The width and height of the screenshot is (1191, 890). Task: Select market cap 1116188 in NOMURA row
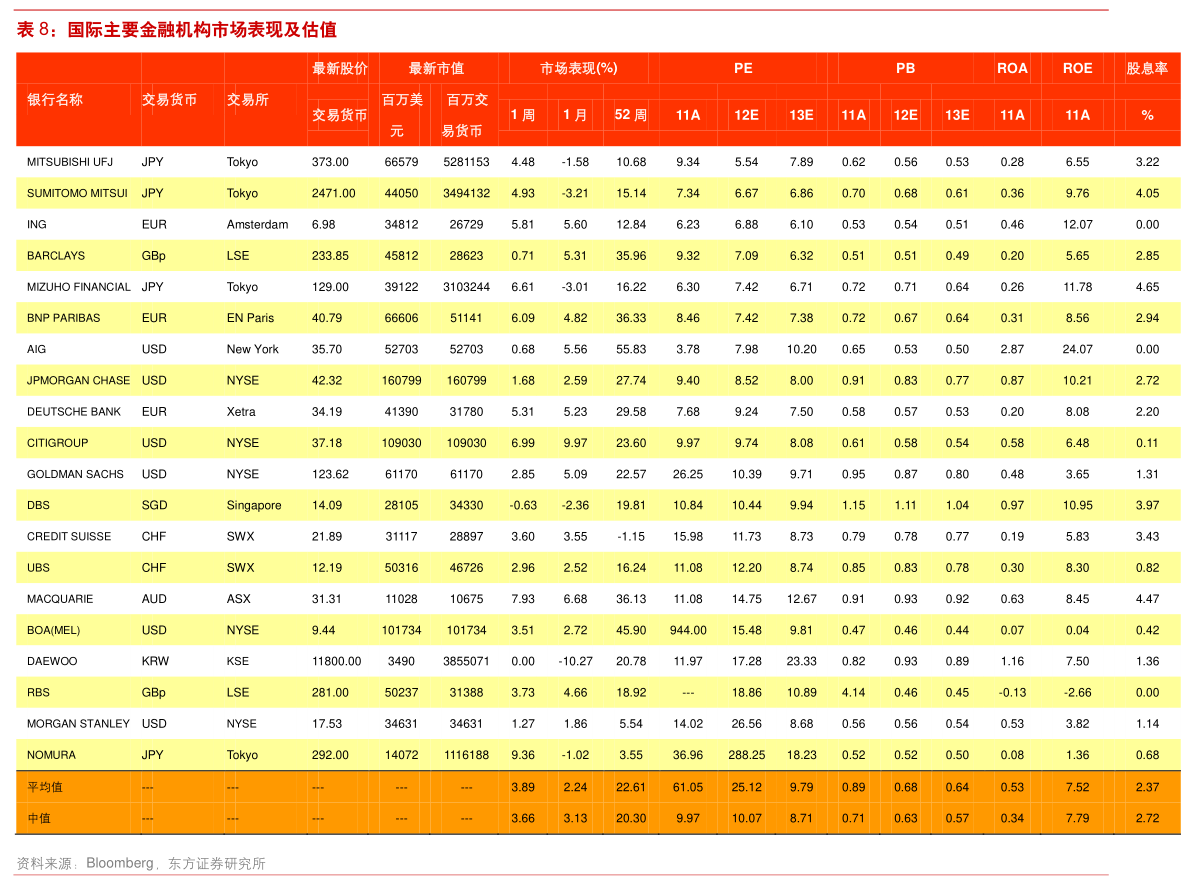click(466, 754)
